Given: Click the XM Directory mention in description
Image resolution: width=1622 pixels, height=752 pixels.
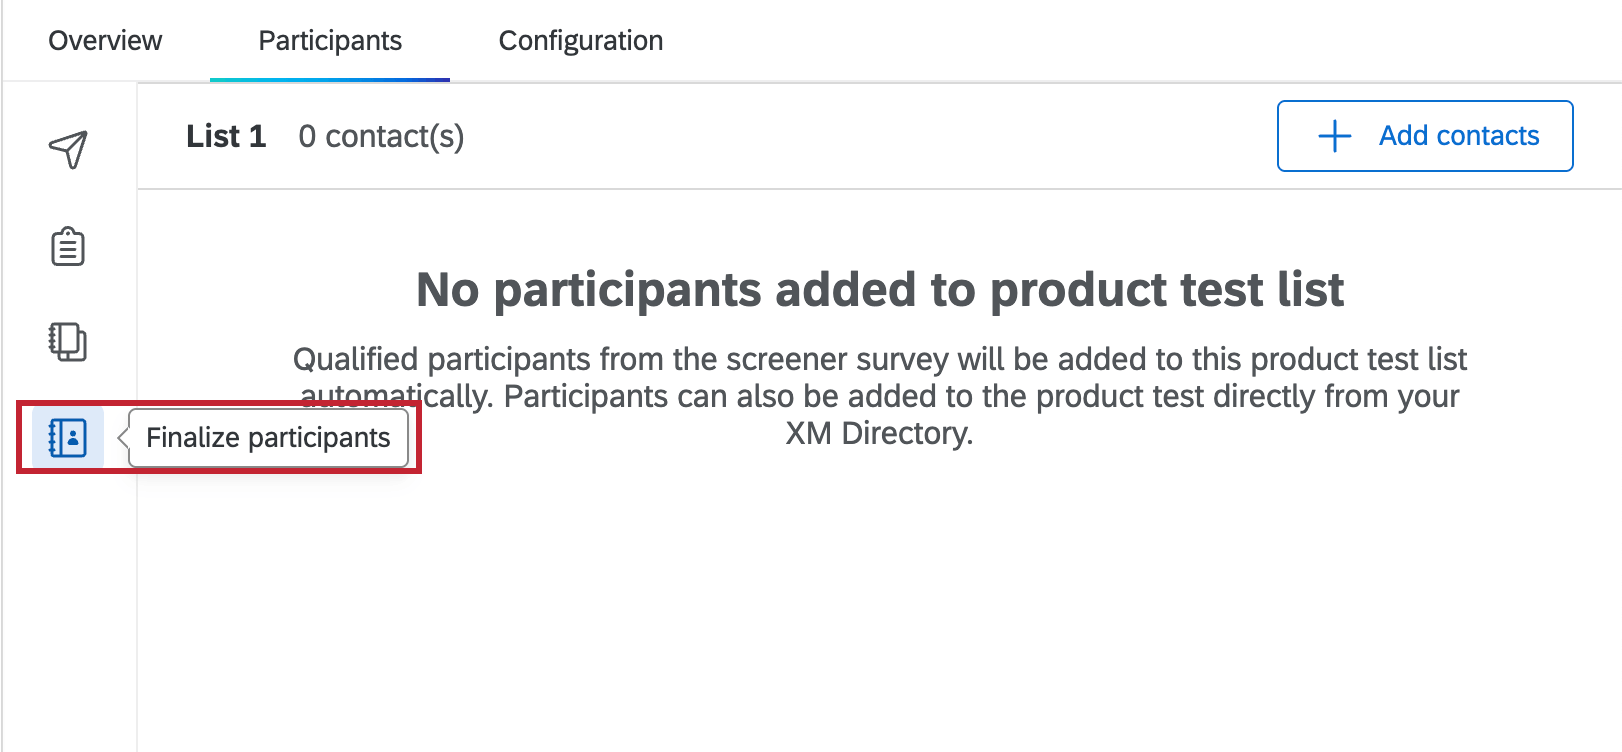Looking at the screenshot, I should click(x=880, y=433).
